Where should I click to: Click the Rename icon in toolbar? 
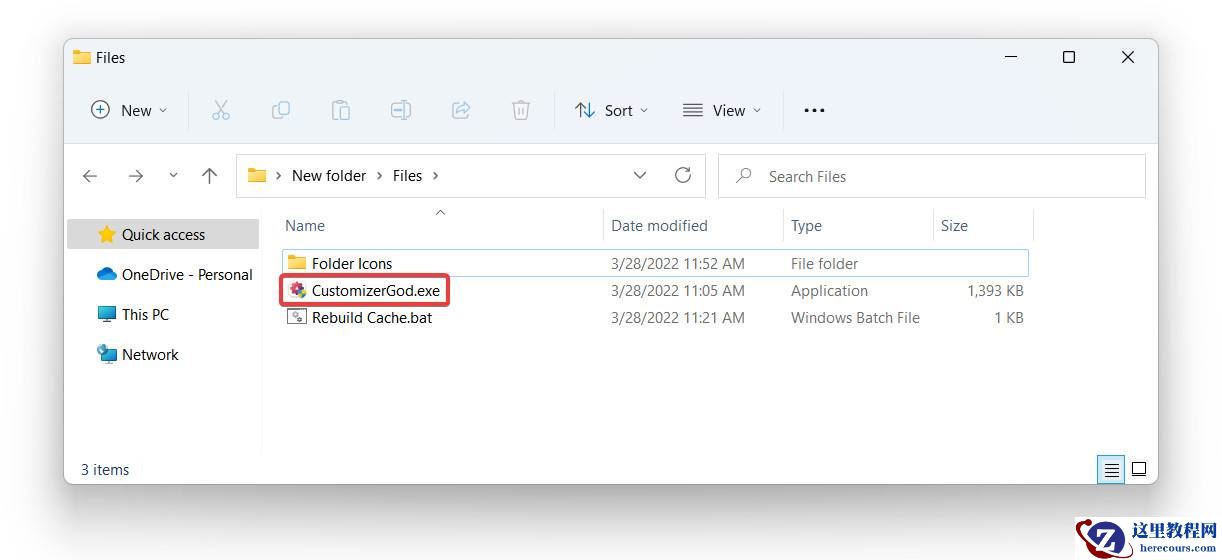tap(401, 110)
